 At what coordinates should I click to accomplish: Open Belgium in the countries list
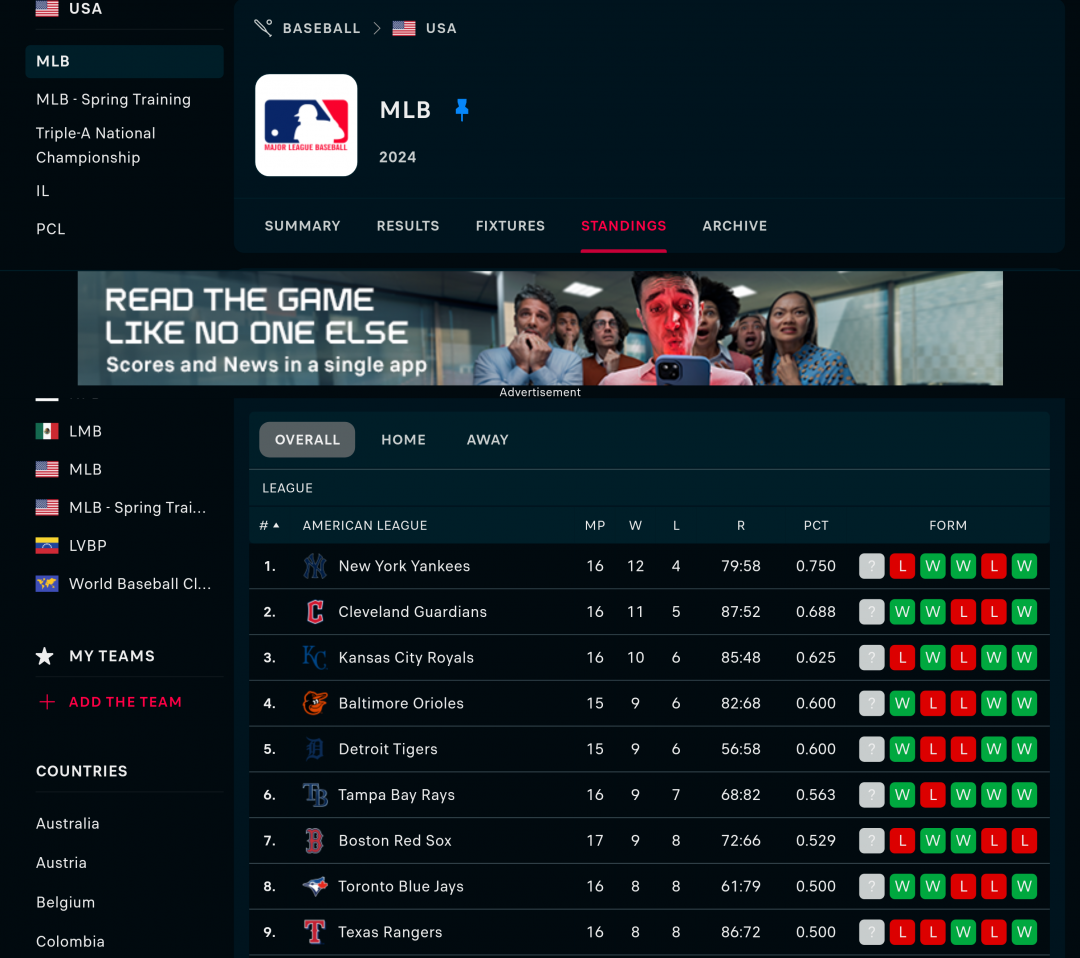click(65, 902)
